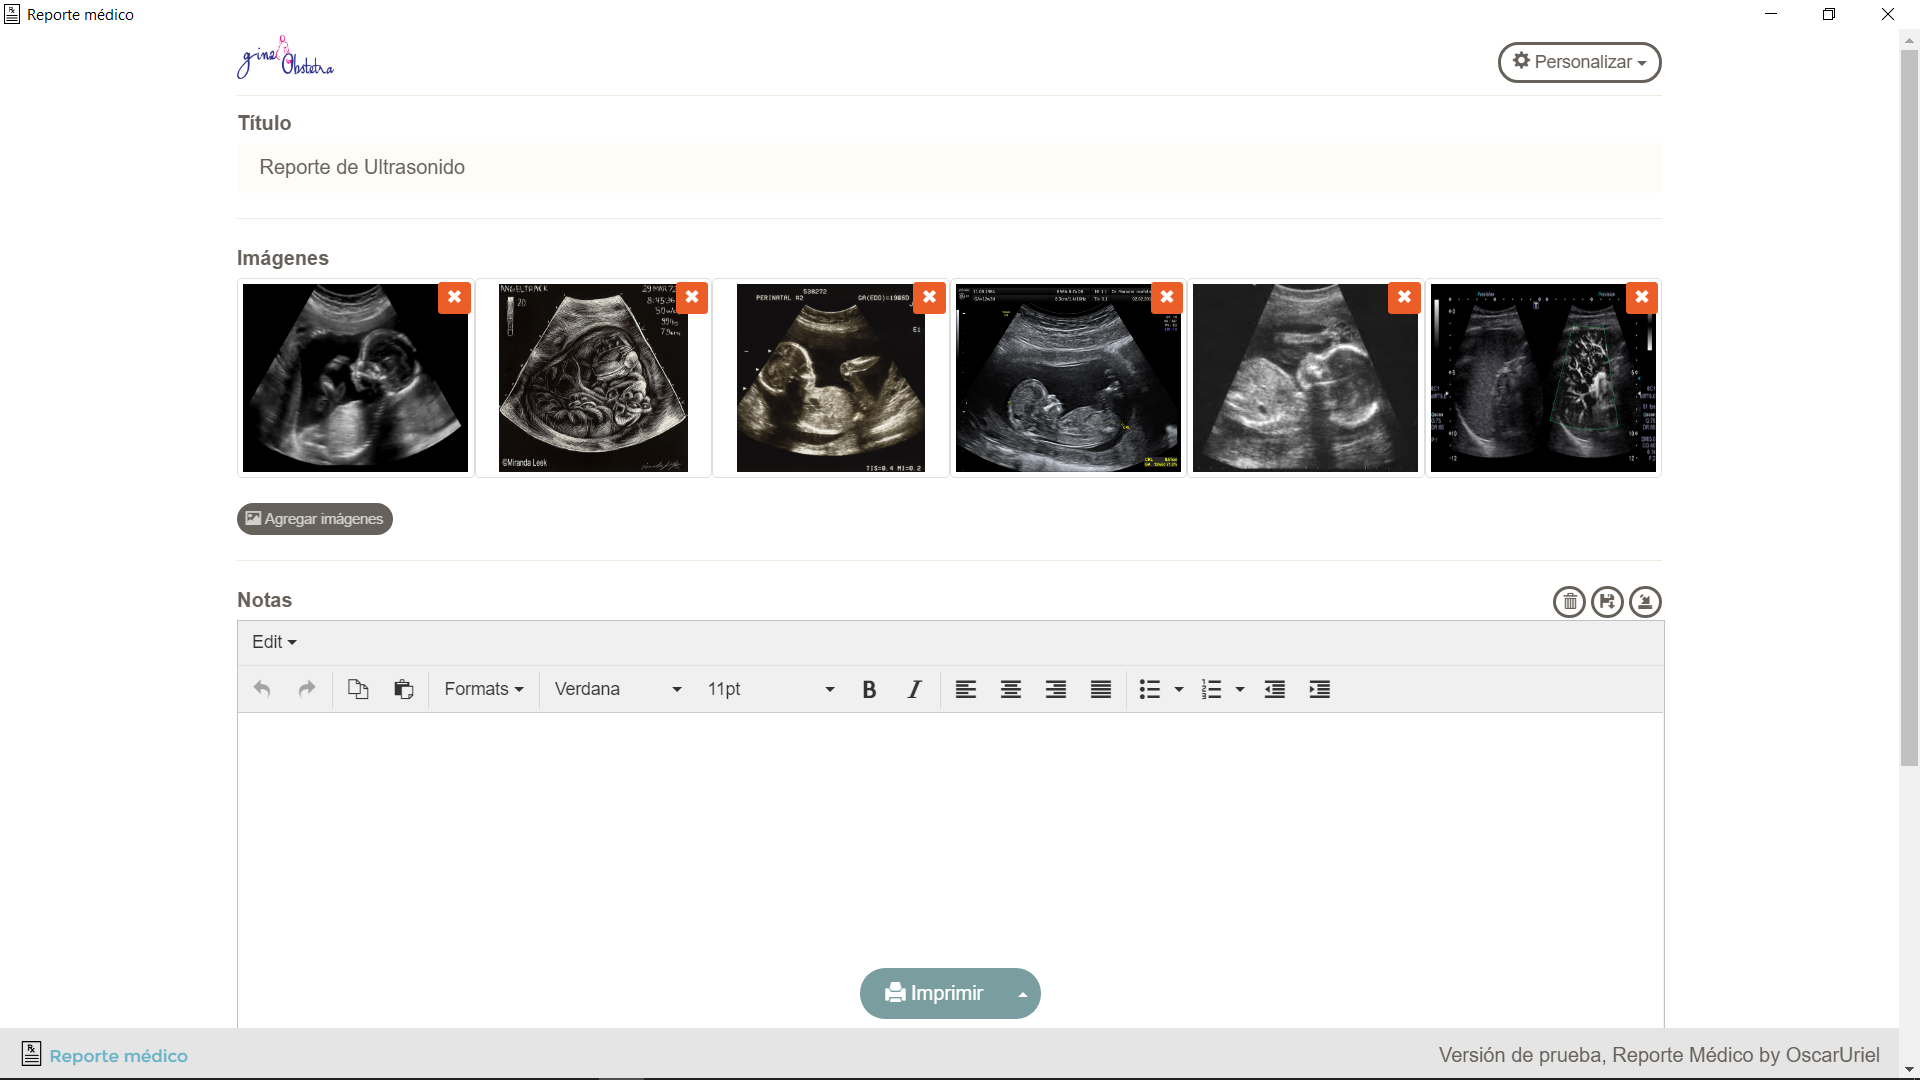Increase indent in the notes editor
This screenshot has width=1920, height=1080.
pyautogui.click(x=1319, y=689)
